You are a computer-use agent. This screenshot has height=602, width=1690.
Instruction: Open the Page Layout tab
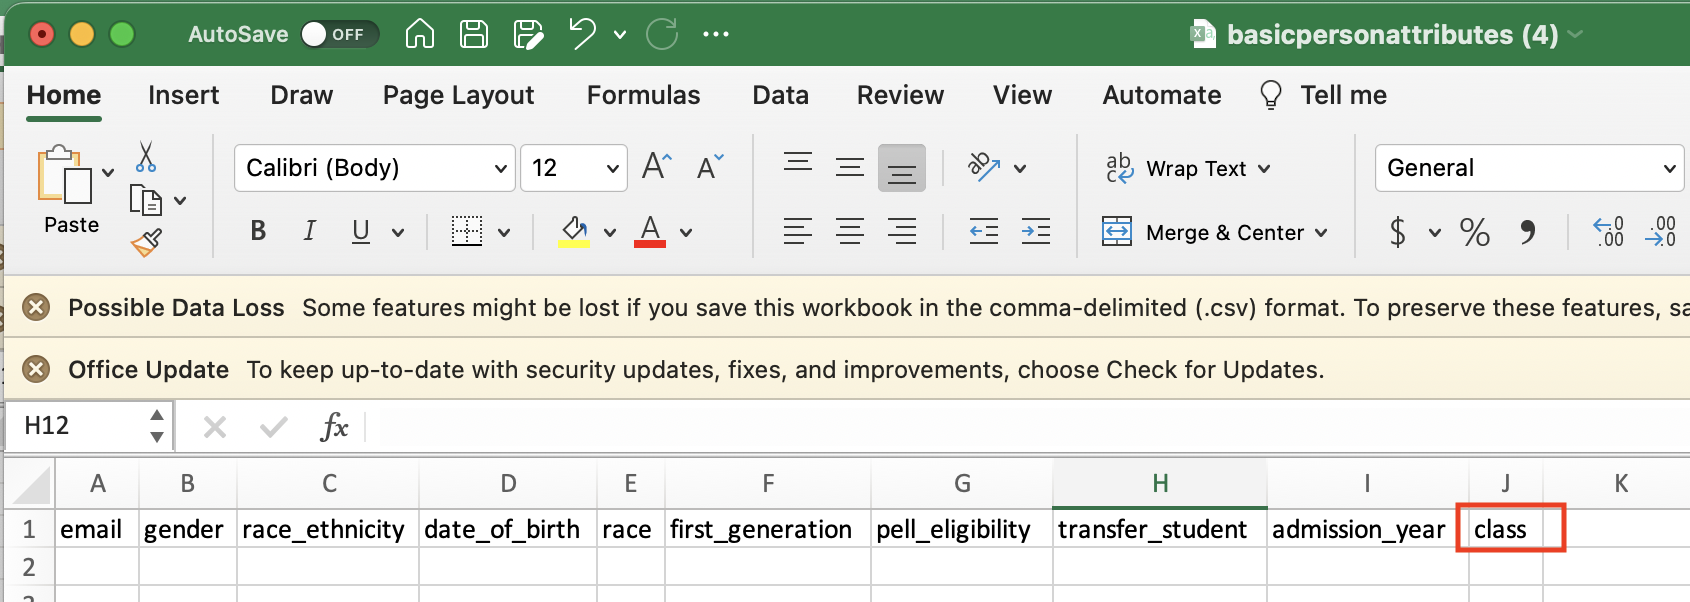click(458, 95)
